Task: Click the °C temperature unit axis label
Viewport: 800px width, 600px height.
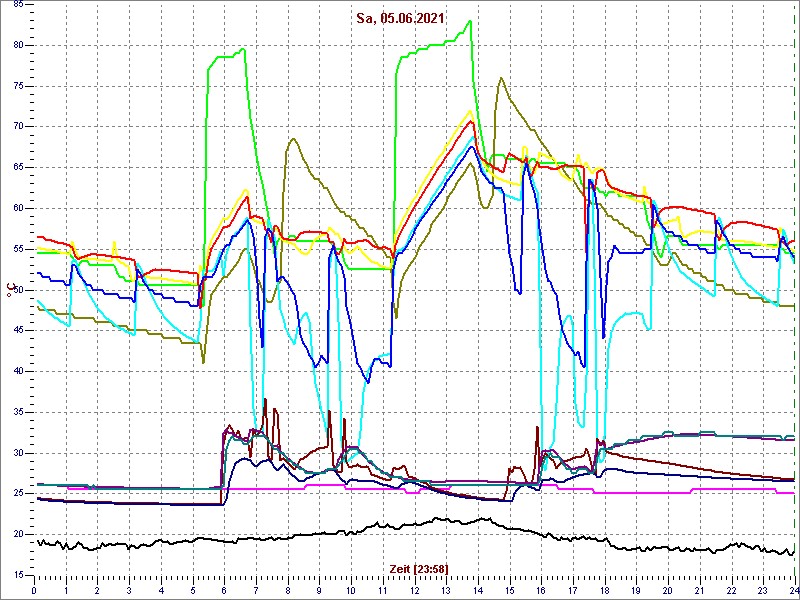Action: [x=9, y=290]
